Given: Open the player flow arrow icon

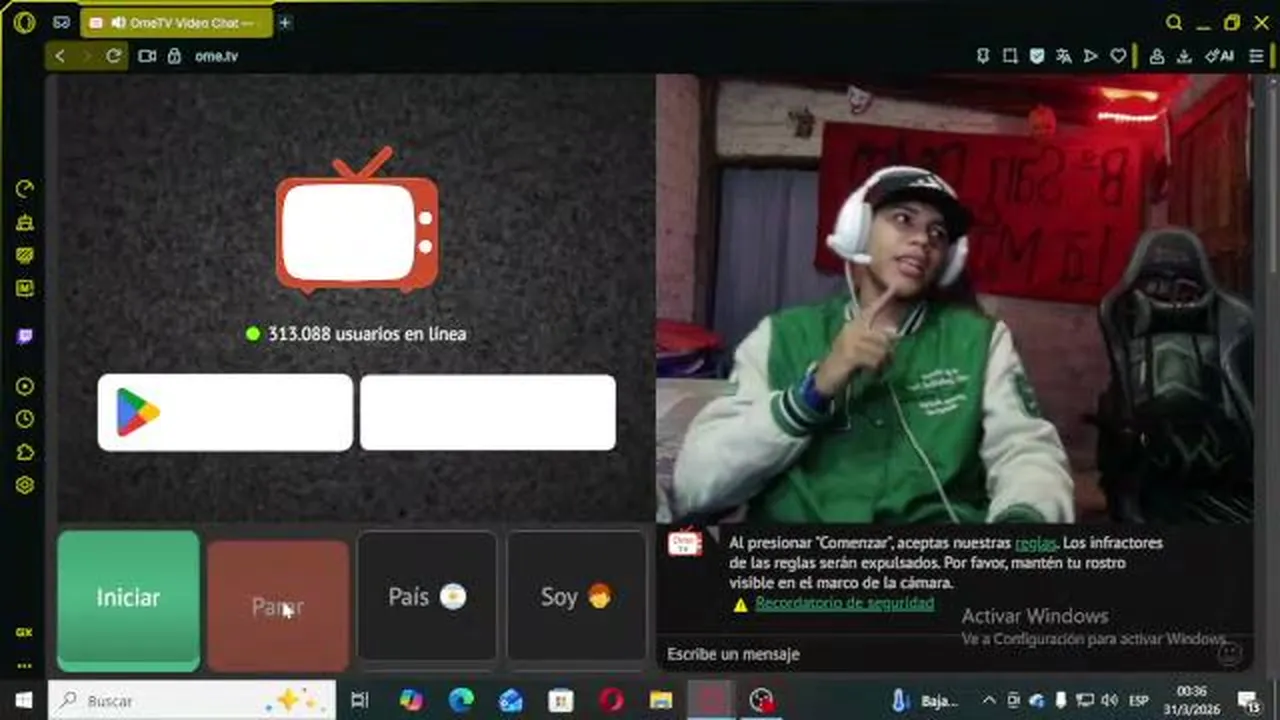Looking at the screenshot, I should (x=1091, y=56).
